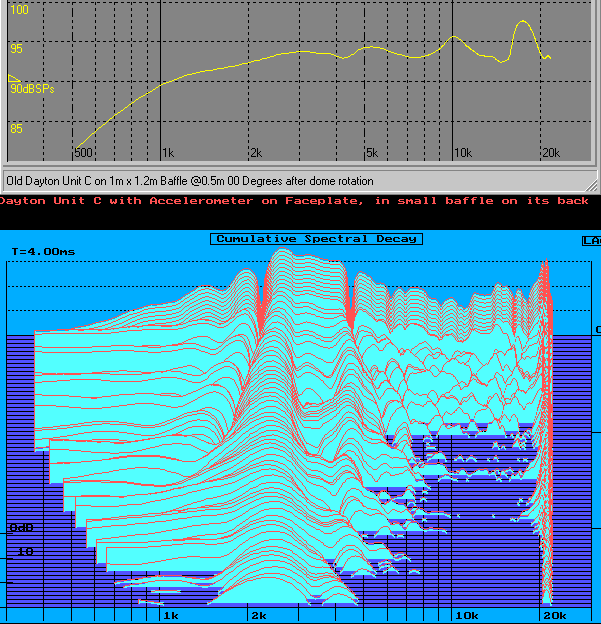Click the 100 dB label on upper graph
601x624 pixels.
tap(19, 10)
